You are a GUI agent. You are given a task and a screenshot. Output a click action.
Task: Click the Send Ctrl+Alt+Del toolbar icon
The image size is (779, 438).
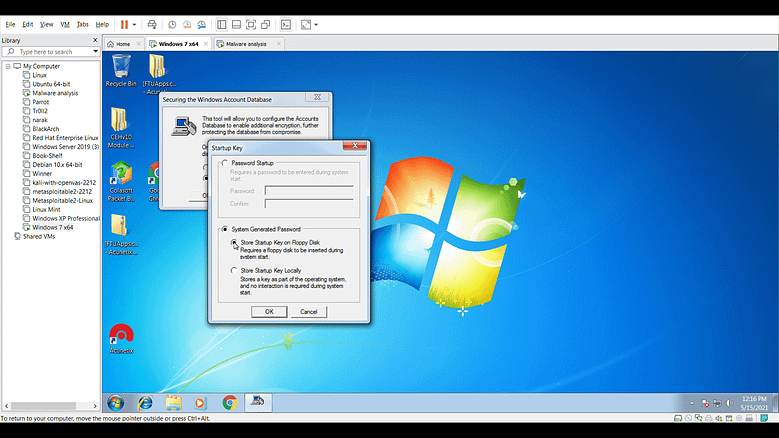click(x=152, y=24)
